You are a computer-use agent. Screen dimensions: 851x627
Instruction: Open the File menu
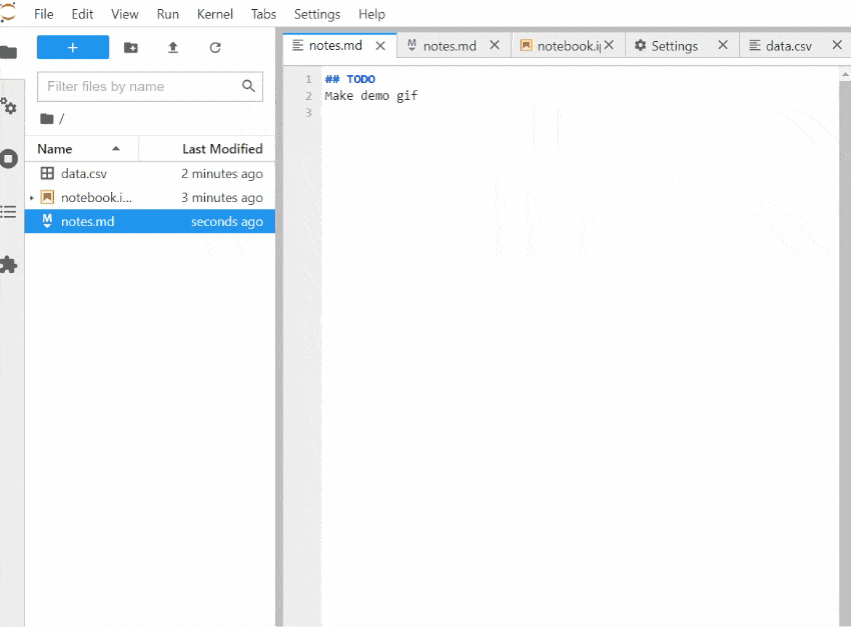point(43,14)
